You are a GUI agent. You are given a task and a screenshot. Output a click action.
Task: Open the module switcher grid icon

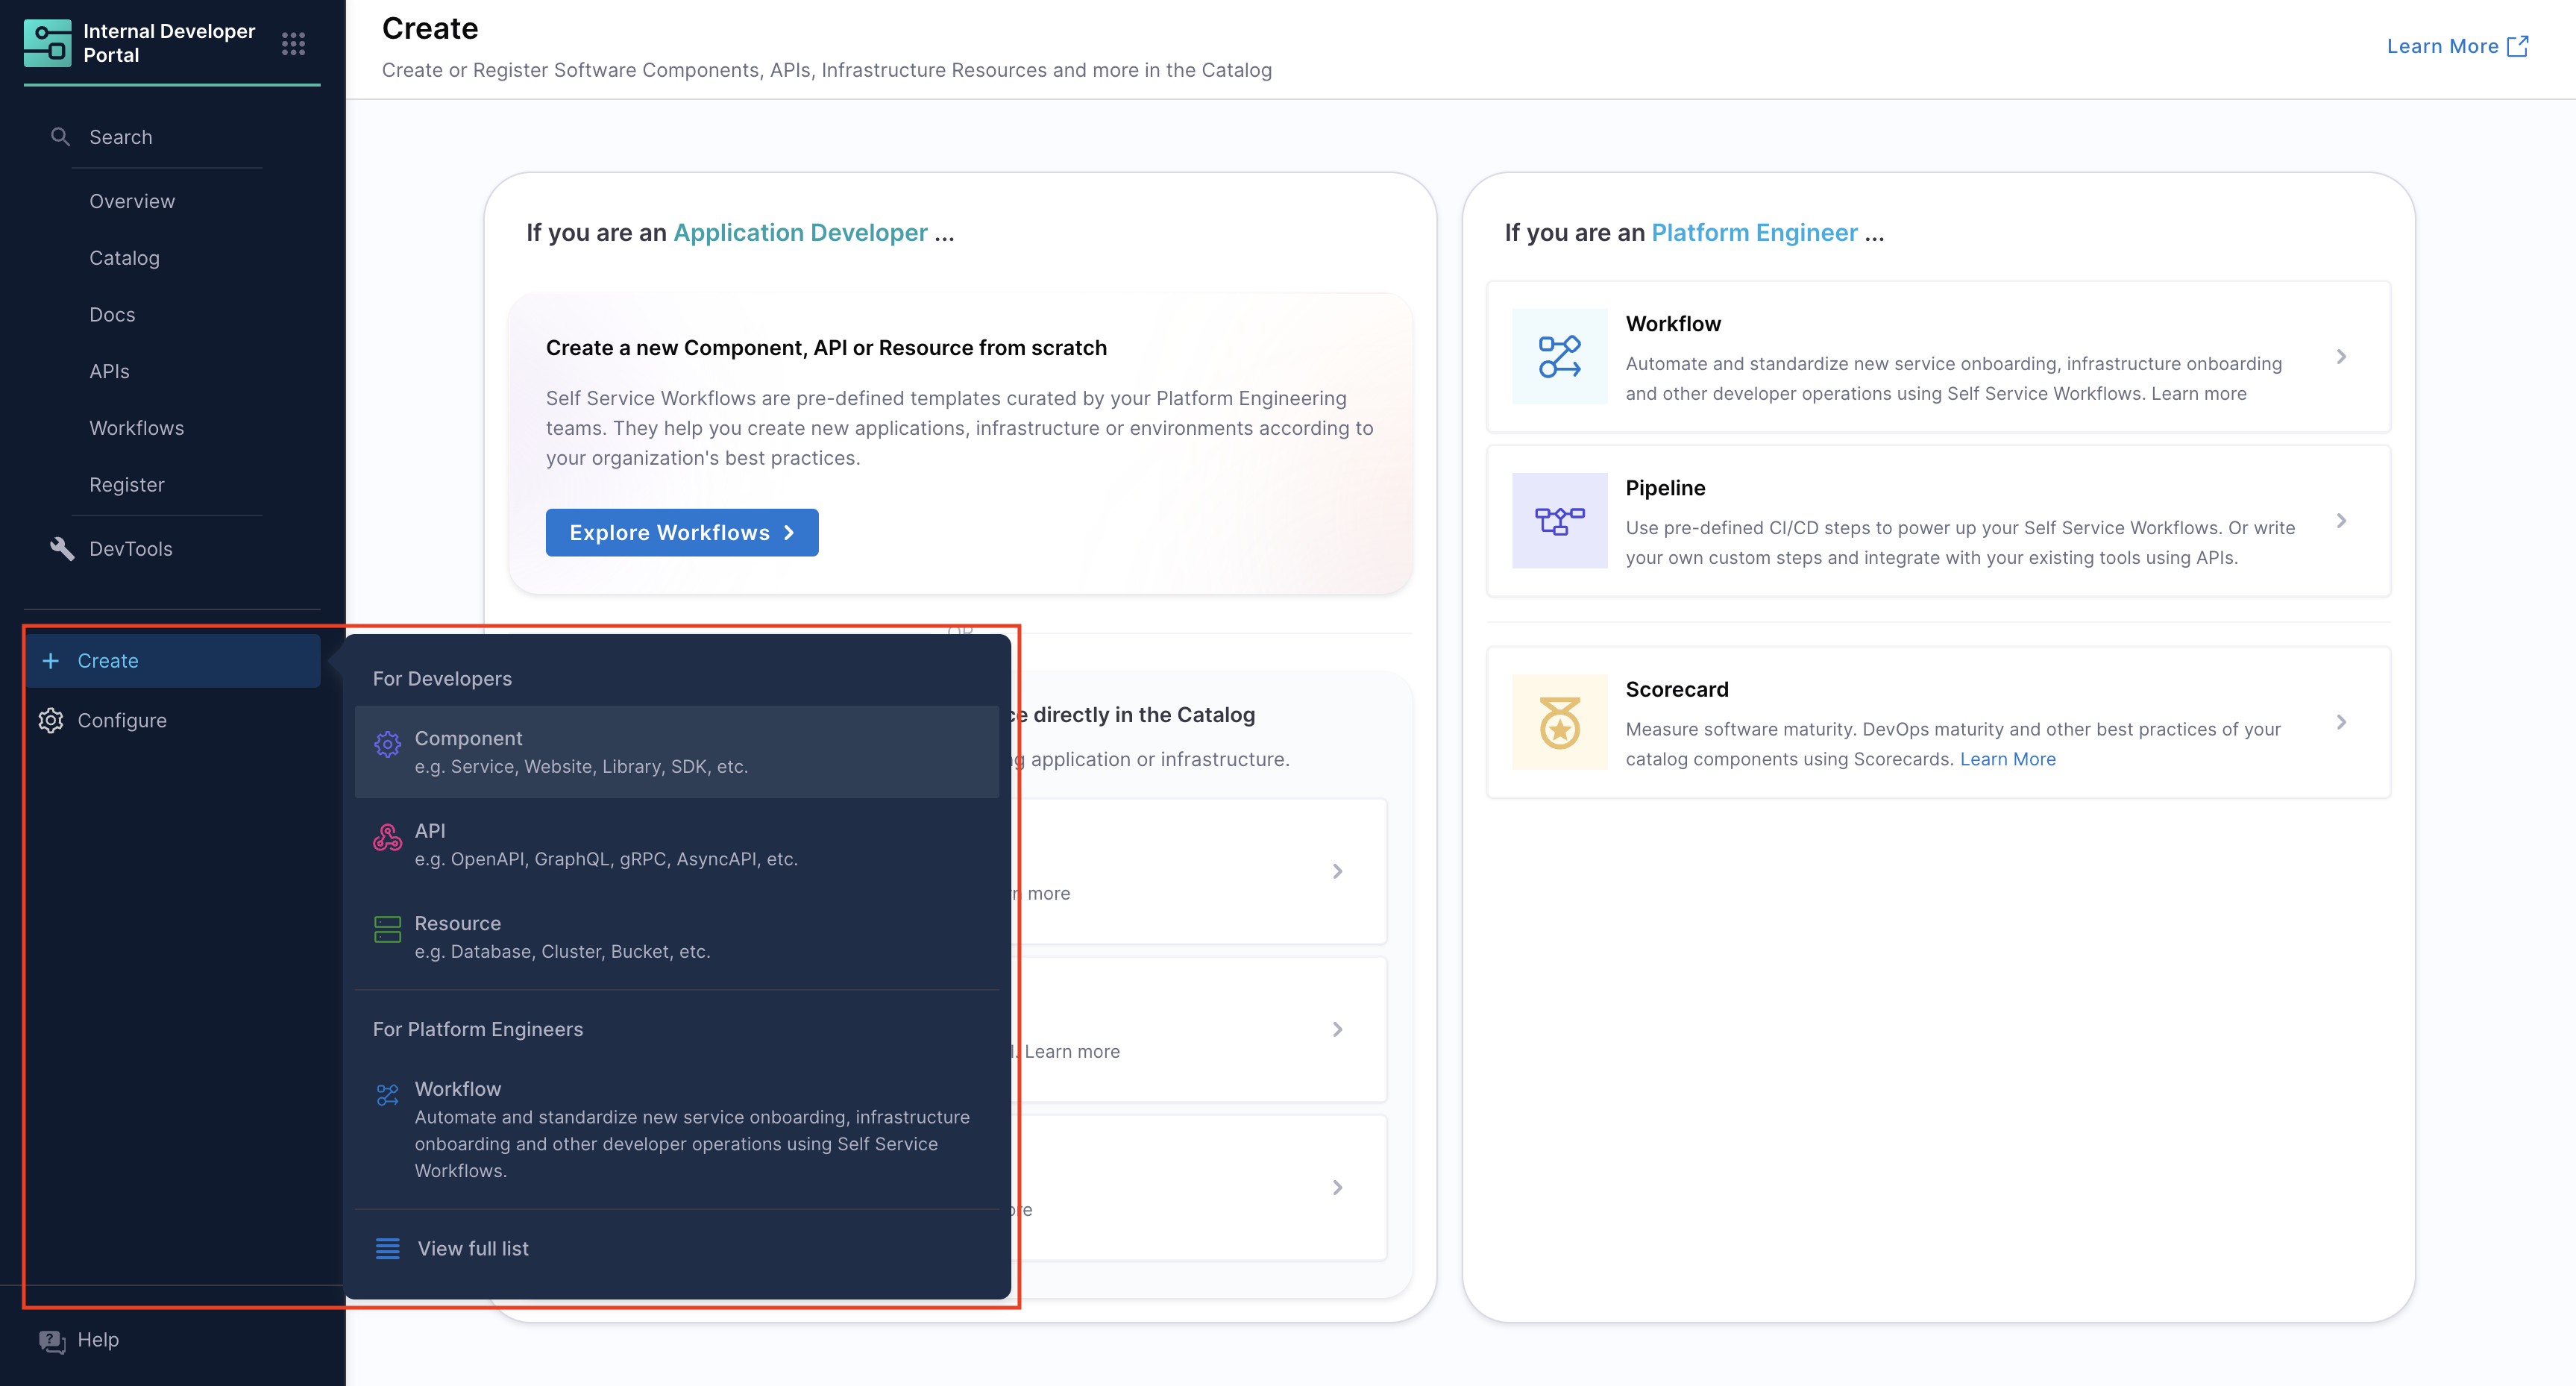pyautogui.click(x=293, y=43)
